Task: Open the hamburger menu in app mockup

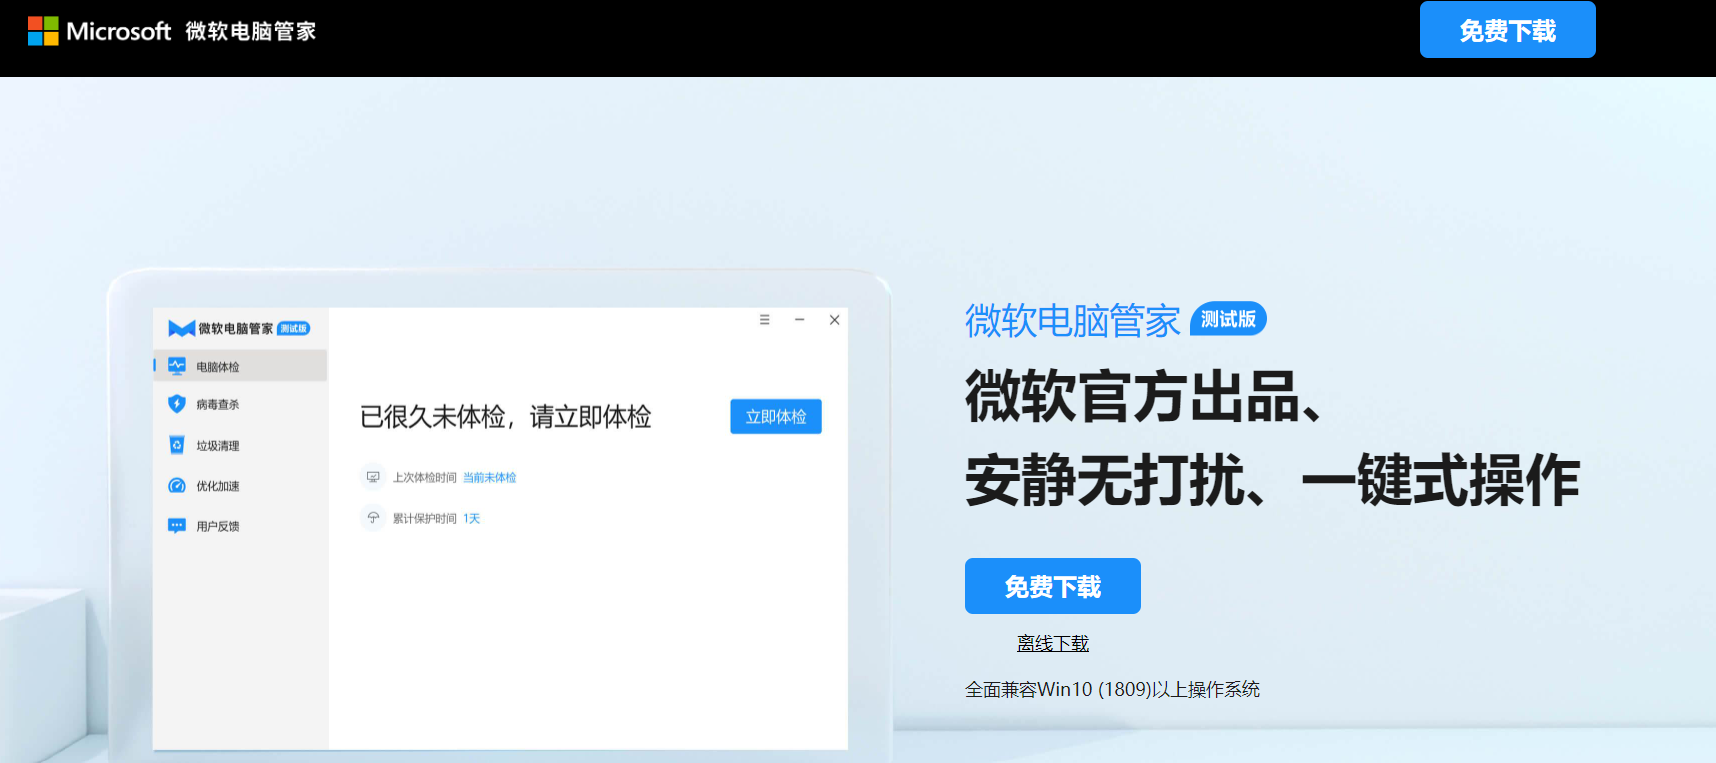Action: coord(765,320)
